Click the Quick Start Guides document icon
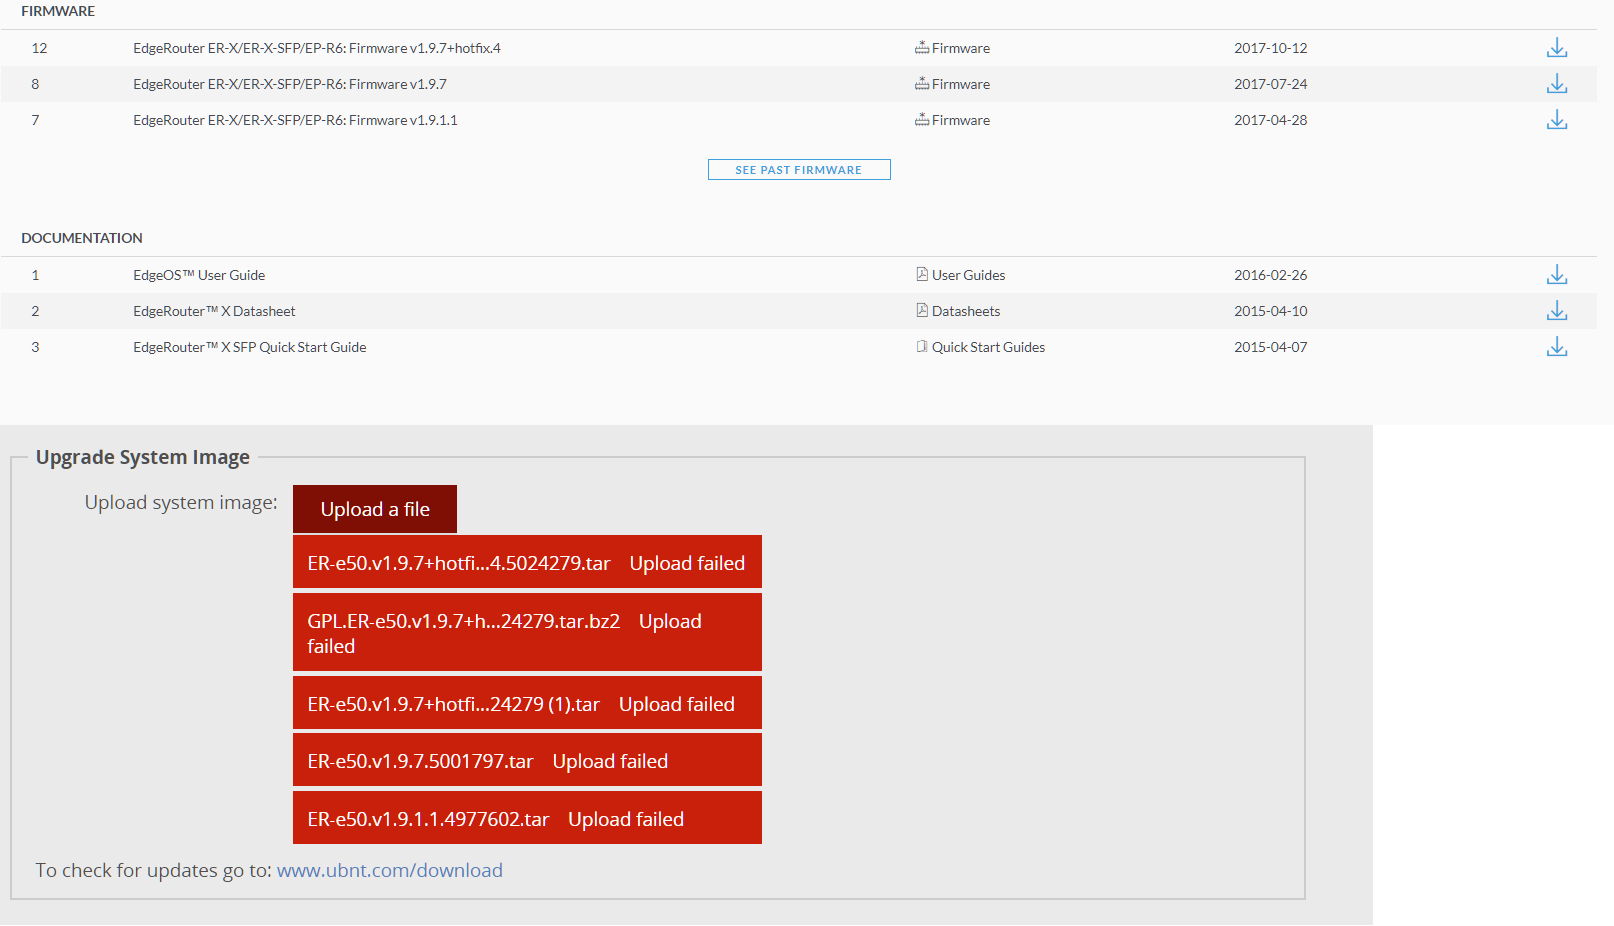The width and height of the screenshot is (1614, 926). pos(920,346)
